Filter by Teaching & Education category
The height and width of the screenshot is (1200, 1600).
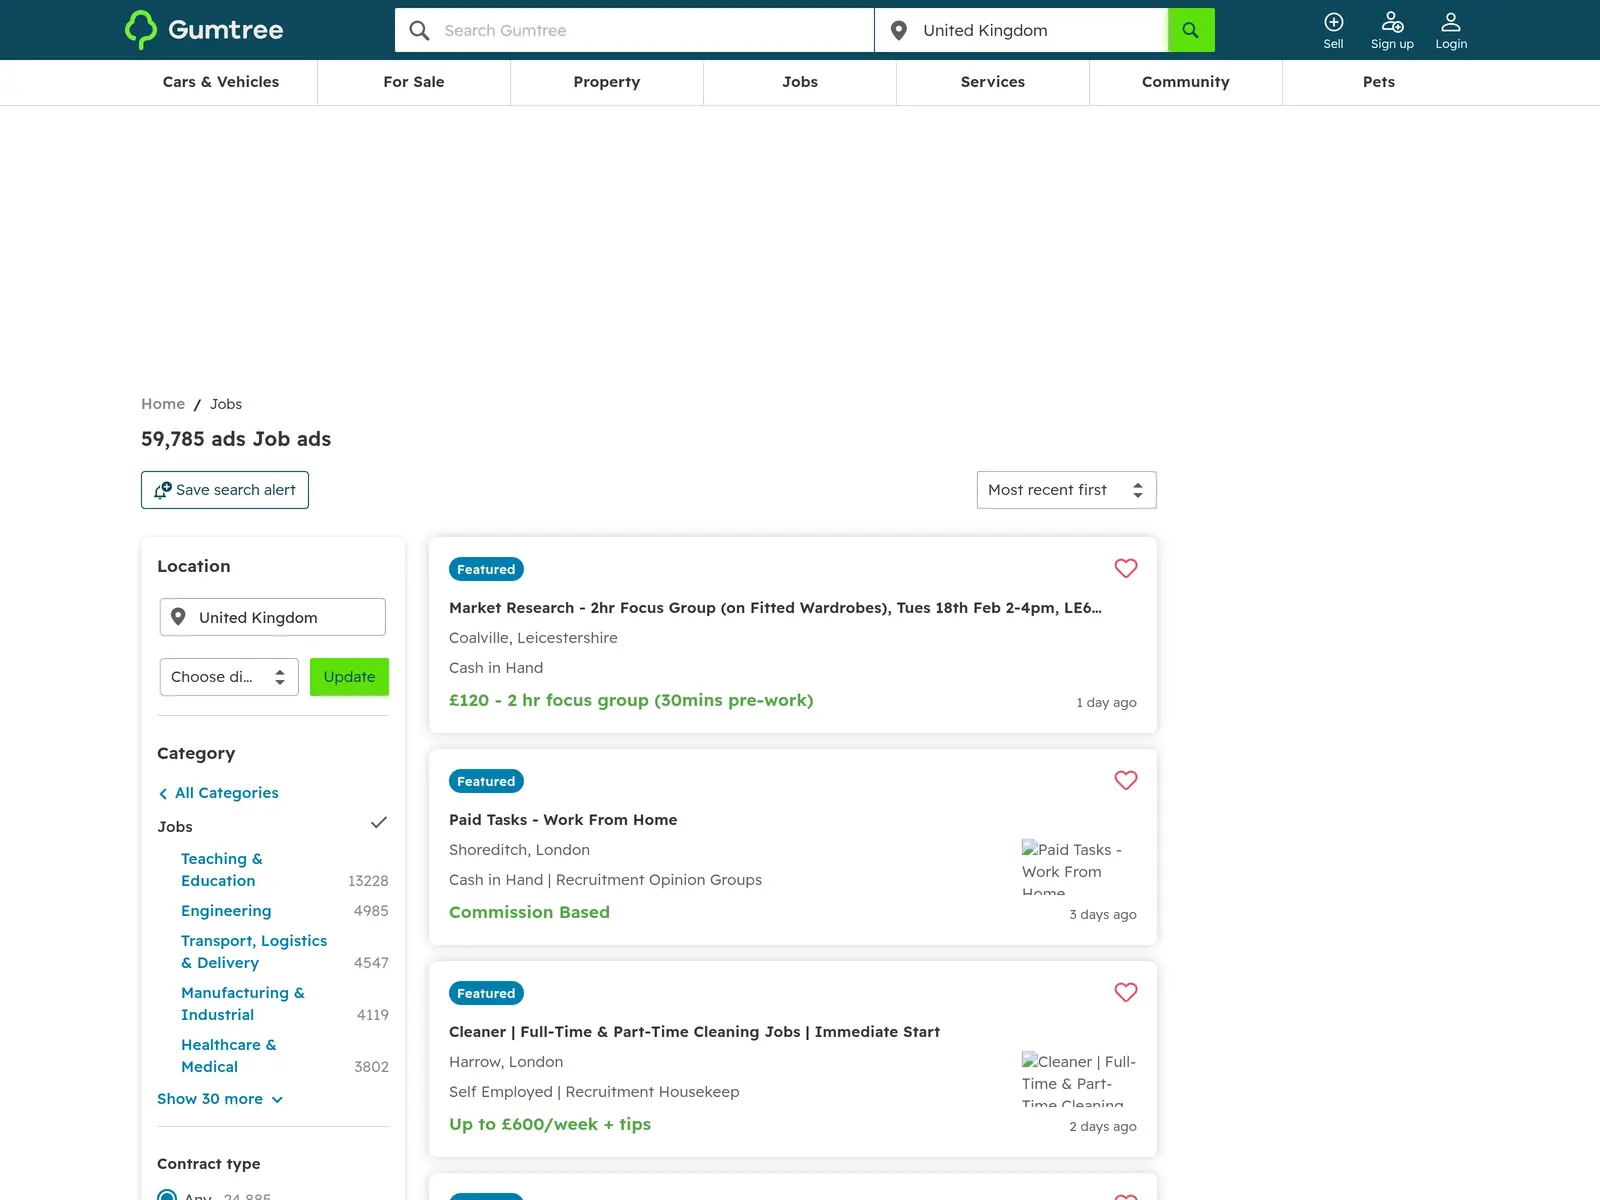pos(222,870)
